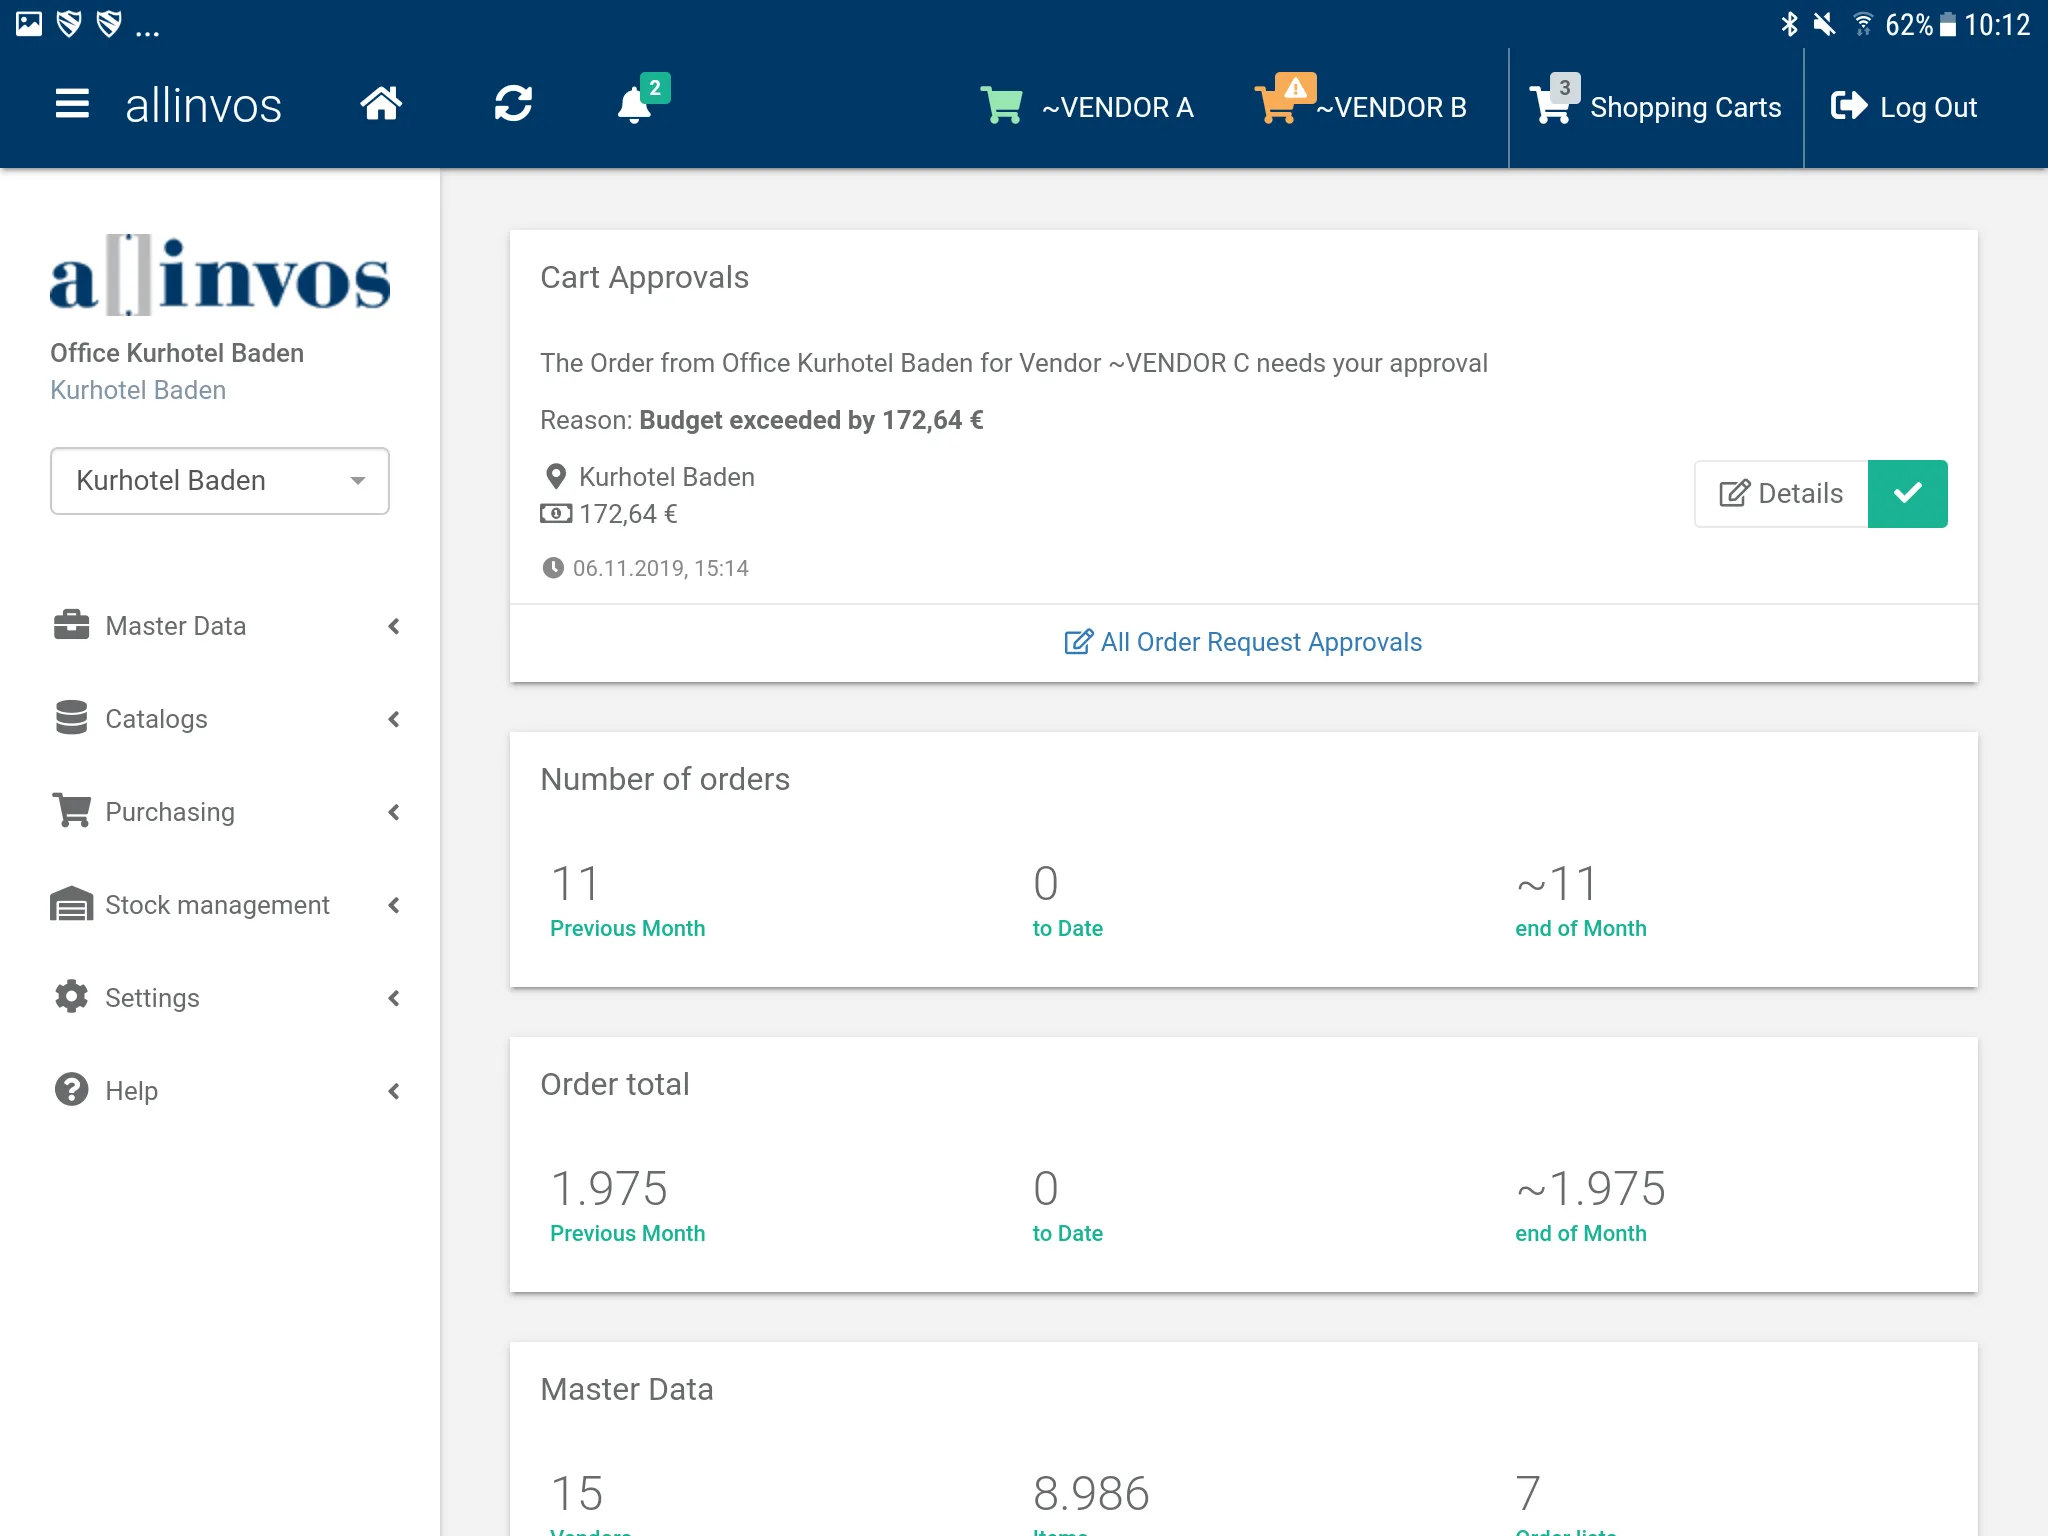Screen dimensions: 2048x1536
Task: Click the Shopping Carts label
Action: 1686,107
